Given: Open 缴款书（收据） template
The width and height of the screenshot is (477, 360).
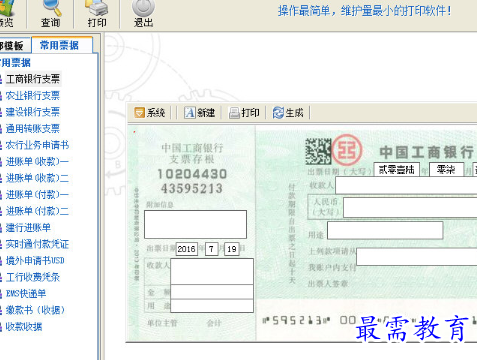Looking at the screenshot, I should (35, 310).
